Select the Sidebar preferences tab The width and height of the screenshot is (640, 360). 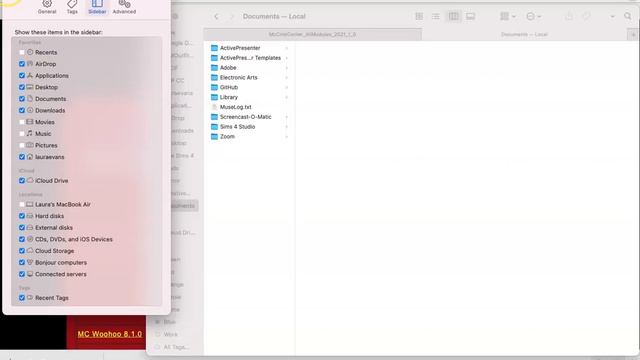tap(97, 7)
